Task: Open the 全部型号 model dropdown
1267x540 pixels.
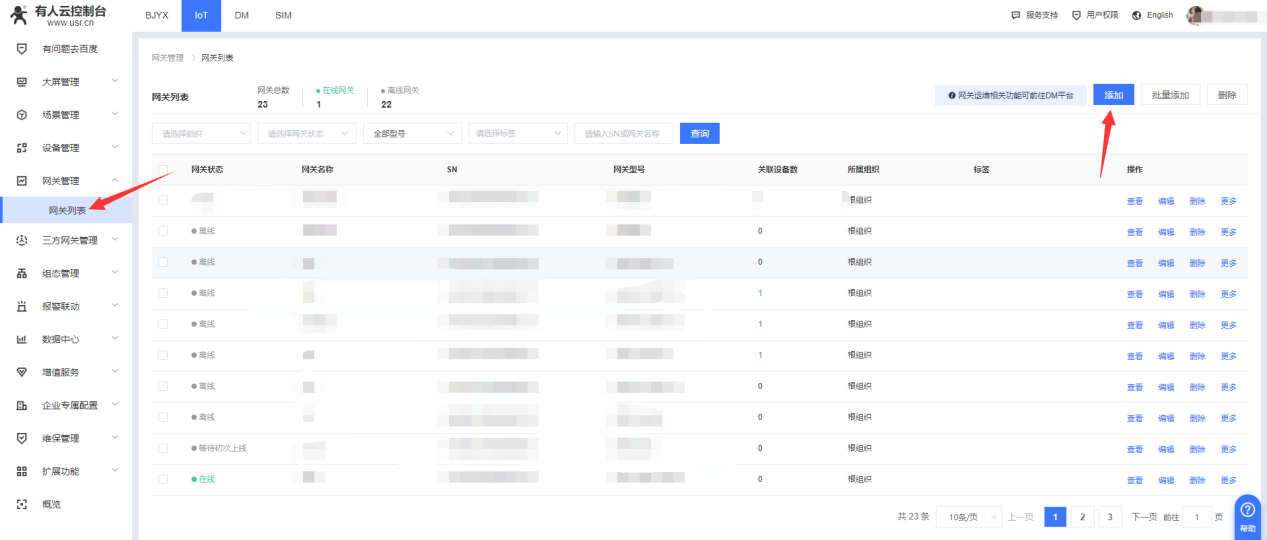Action: [412, 133]
